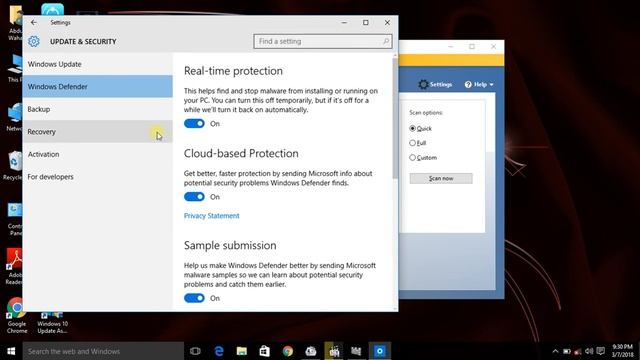
Task: Open Windows 10 Update Assistant desktop shortcut
Action: coord(52,322)
